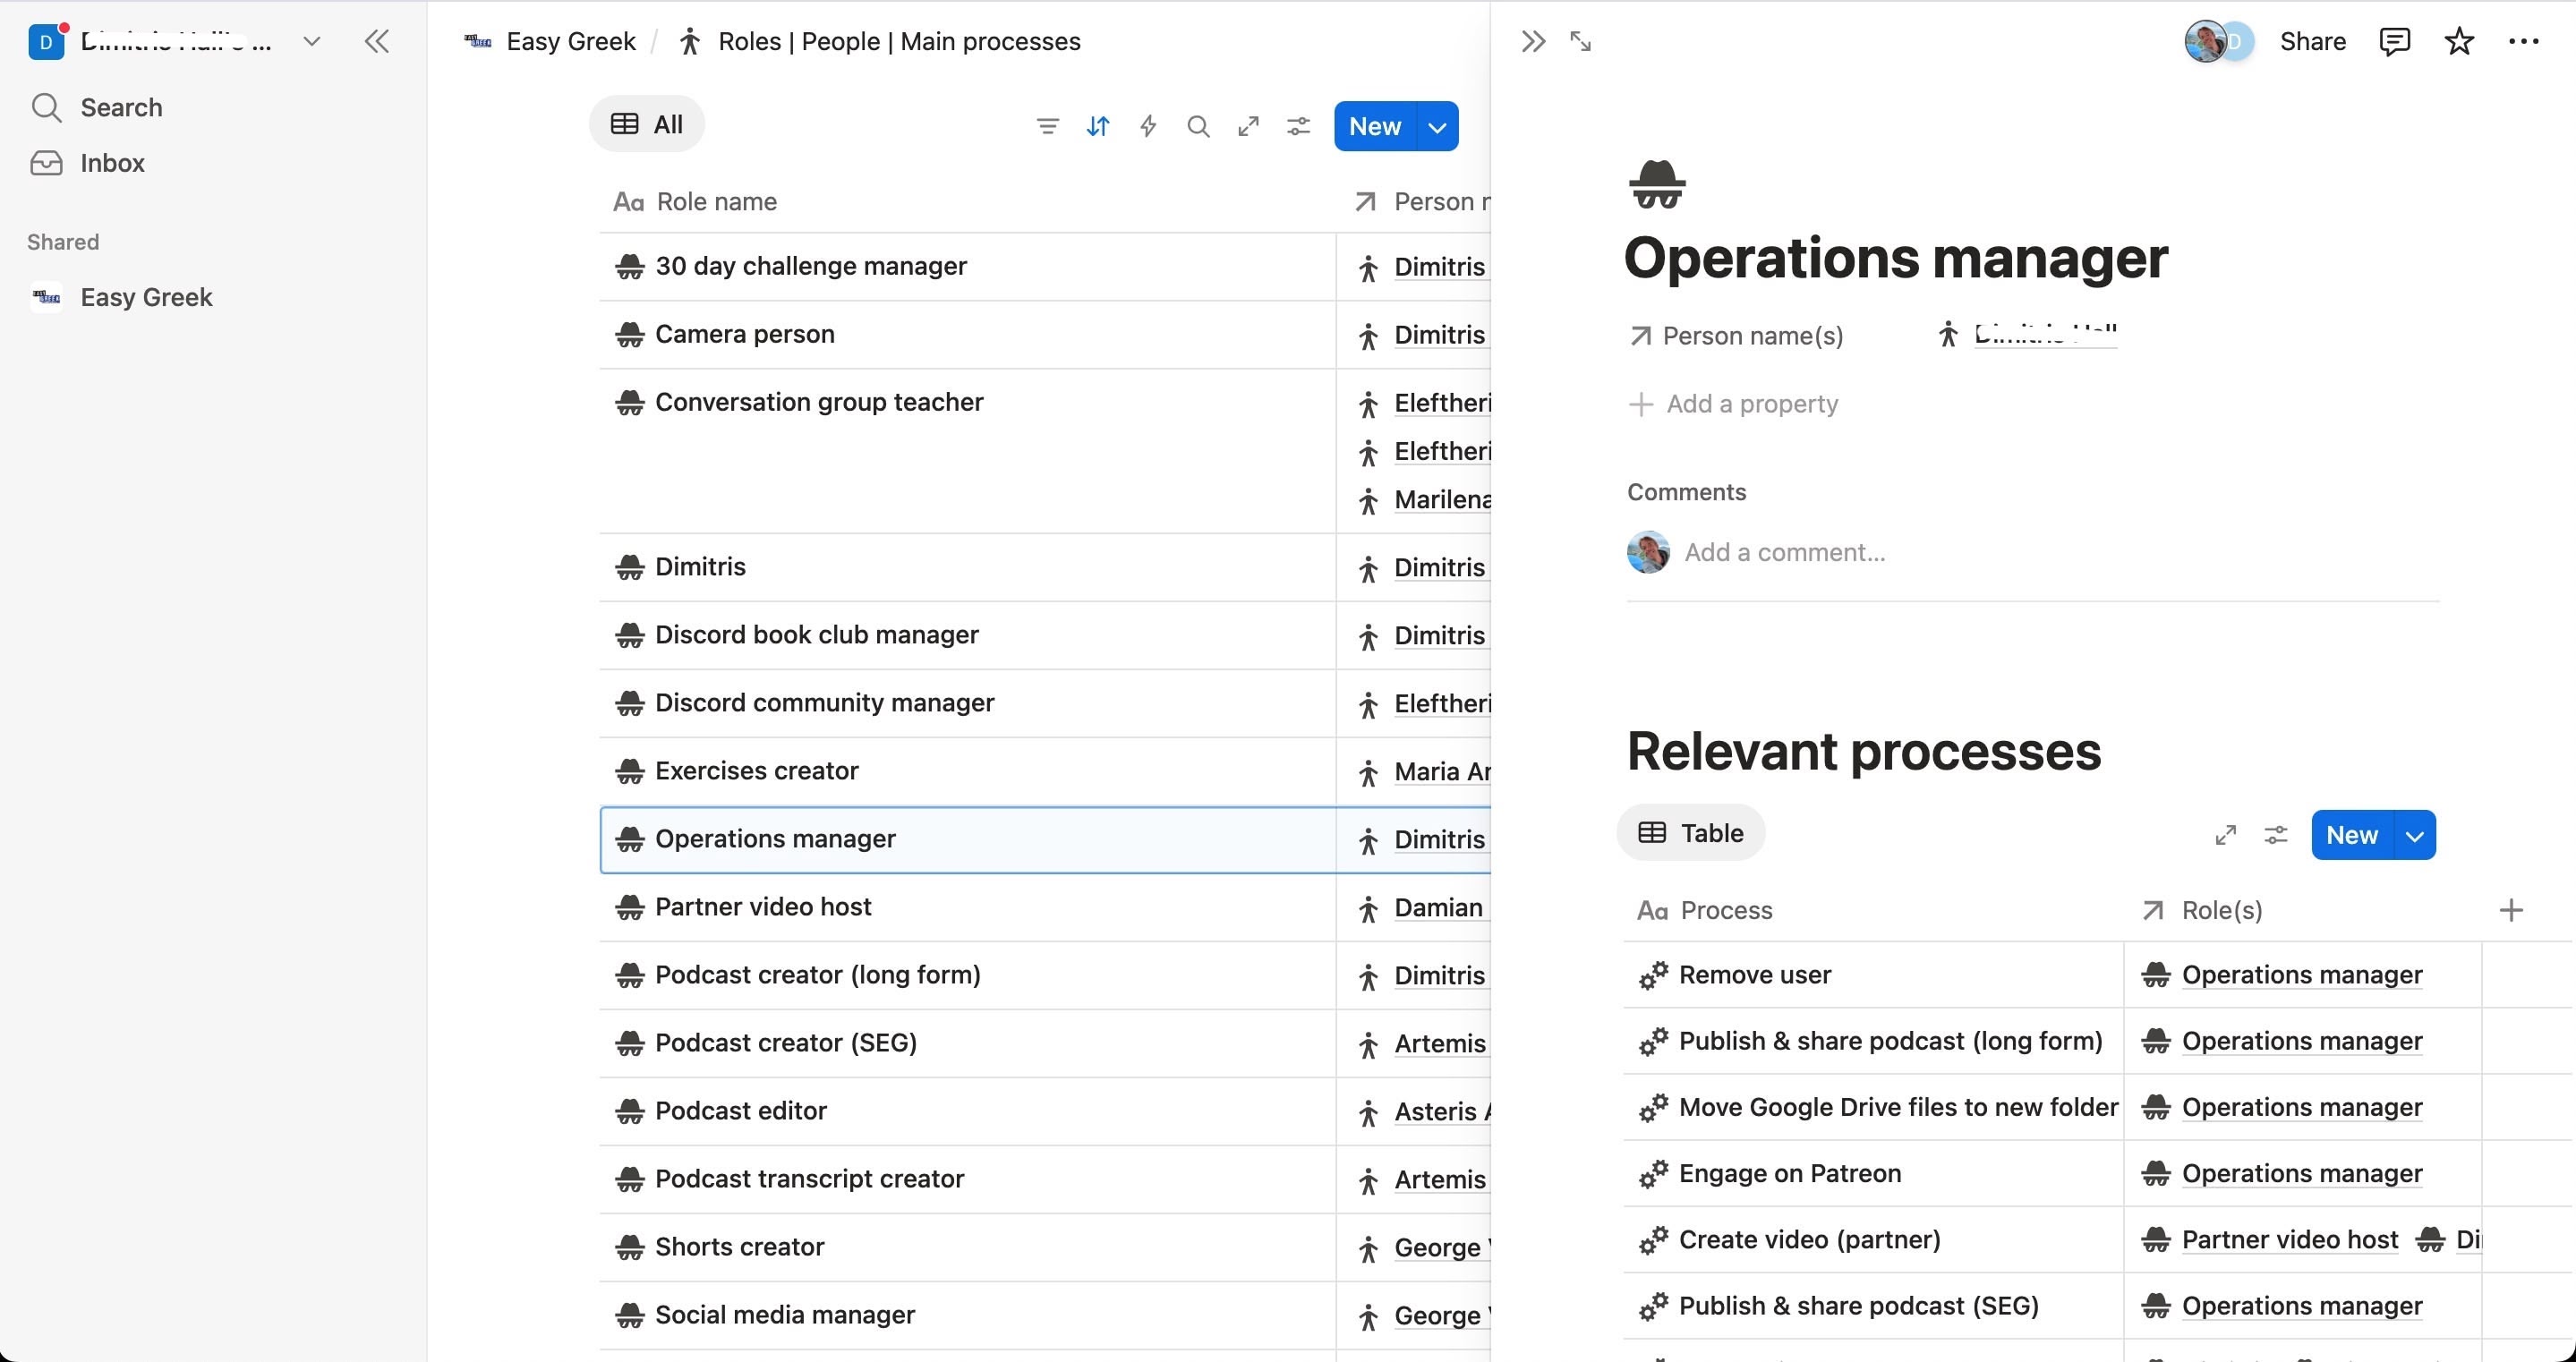Open page in full page mode
This screenshot has height=1362, width=2576.
1580,41
